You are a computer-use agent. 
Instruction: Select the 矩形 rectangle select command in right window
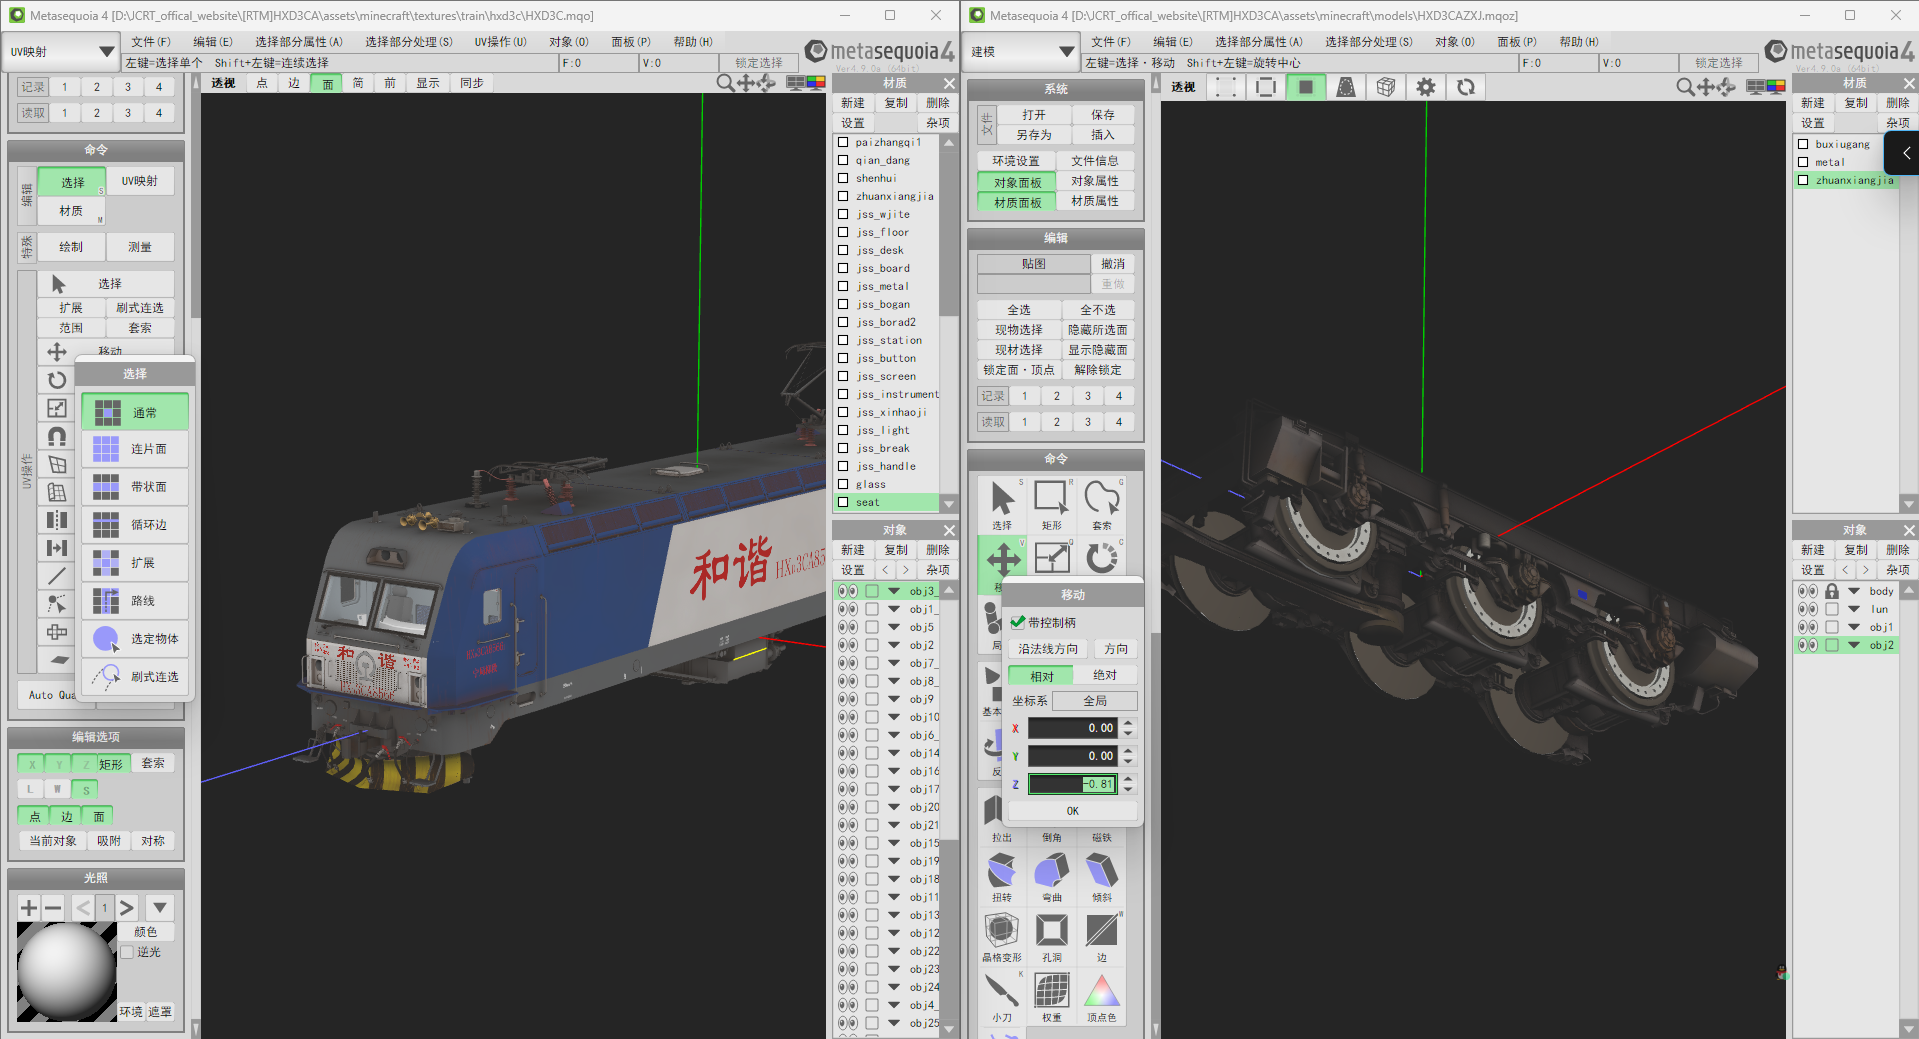(1052, 504)
